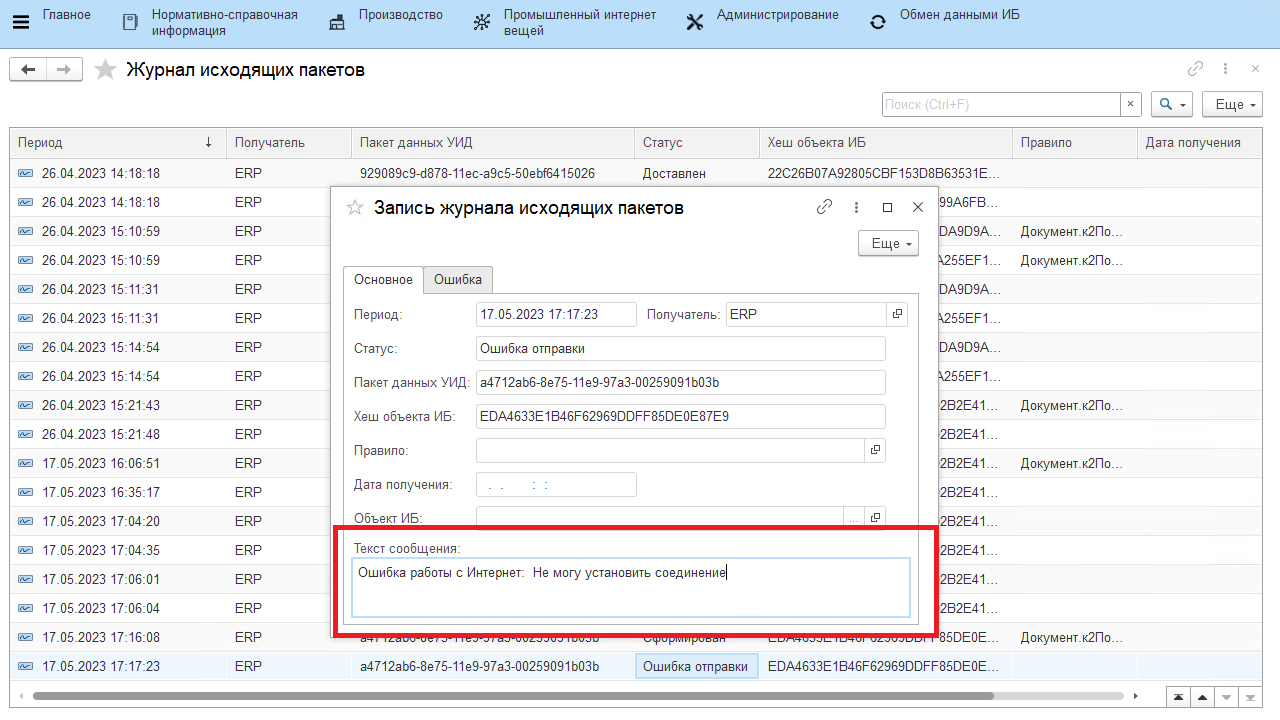The width and height of the screenshot is (1280, 720).
Task: Clear the search field with X
Action: (x=1131, y=104)
